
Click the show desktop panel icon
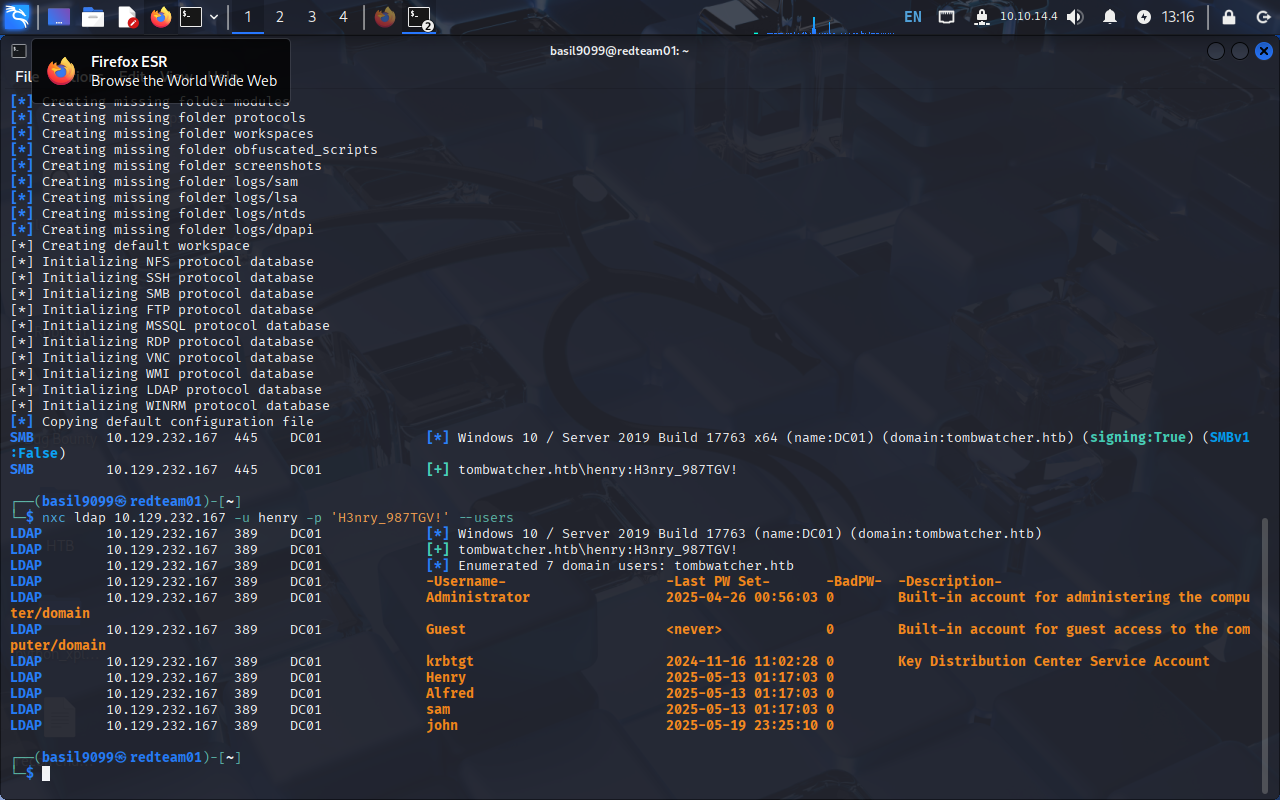click(x=59, y=16)
